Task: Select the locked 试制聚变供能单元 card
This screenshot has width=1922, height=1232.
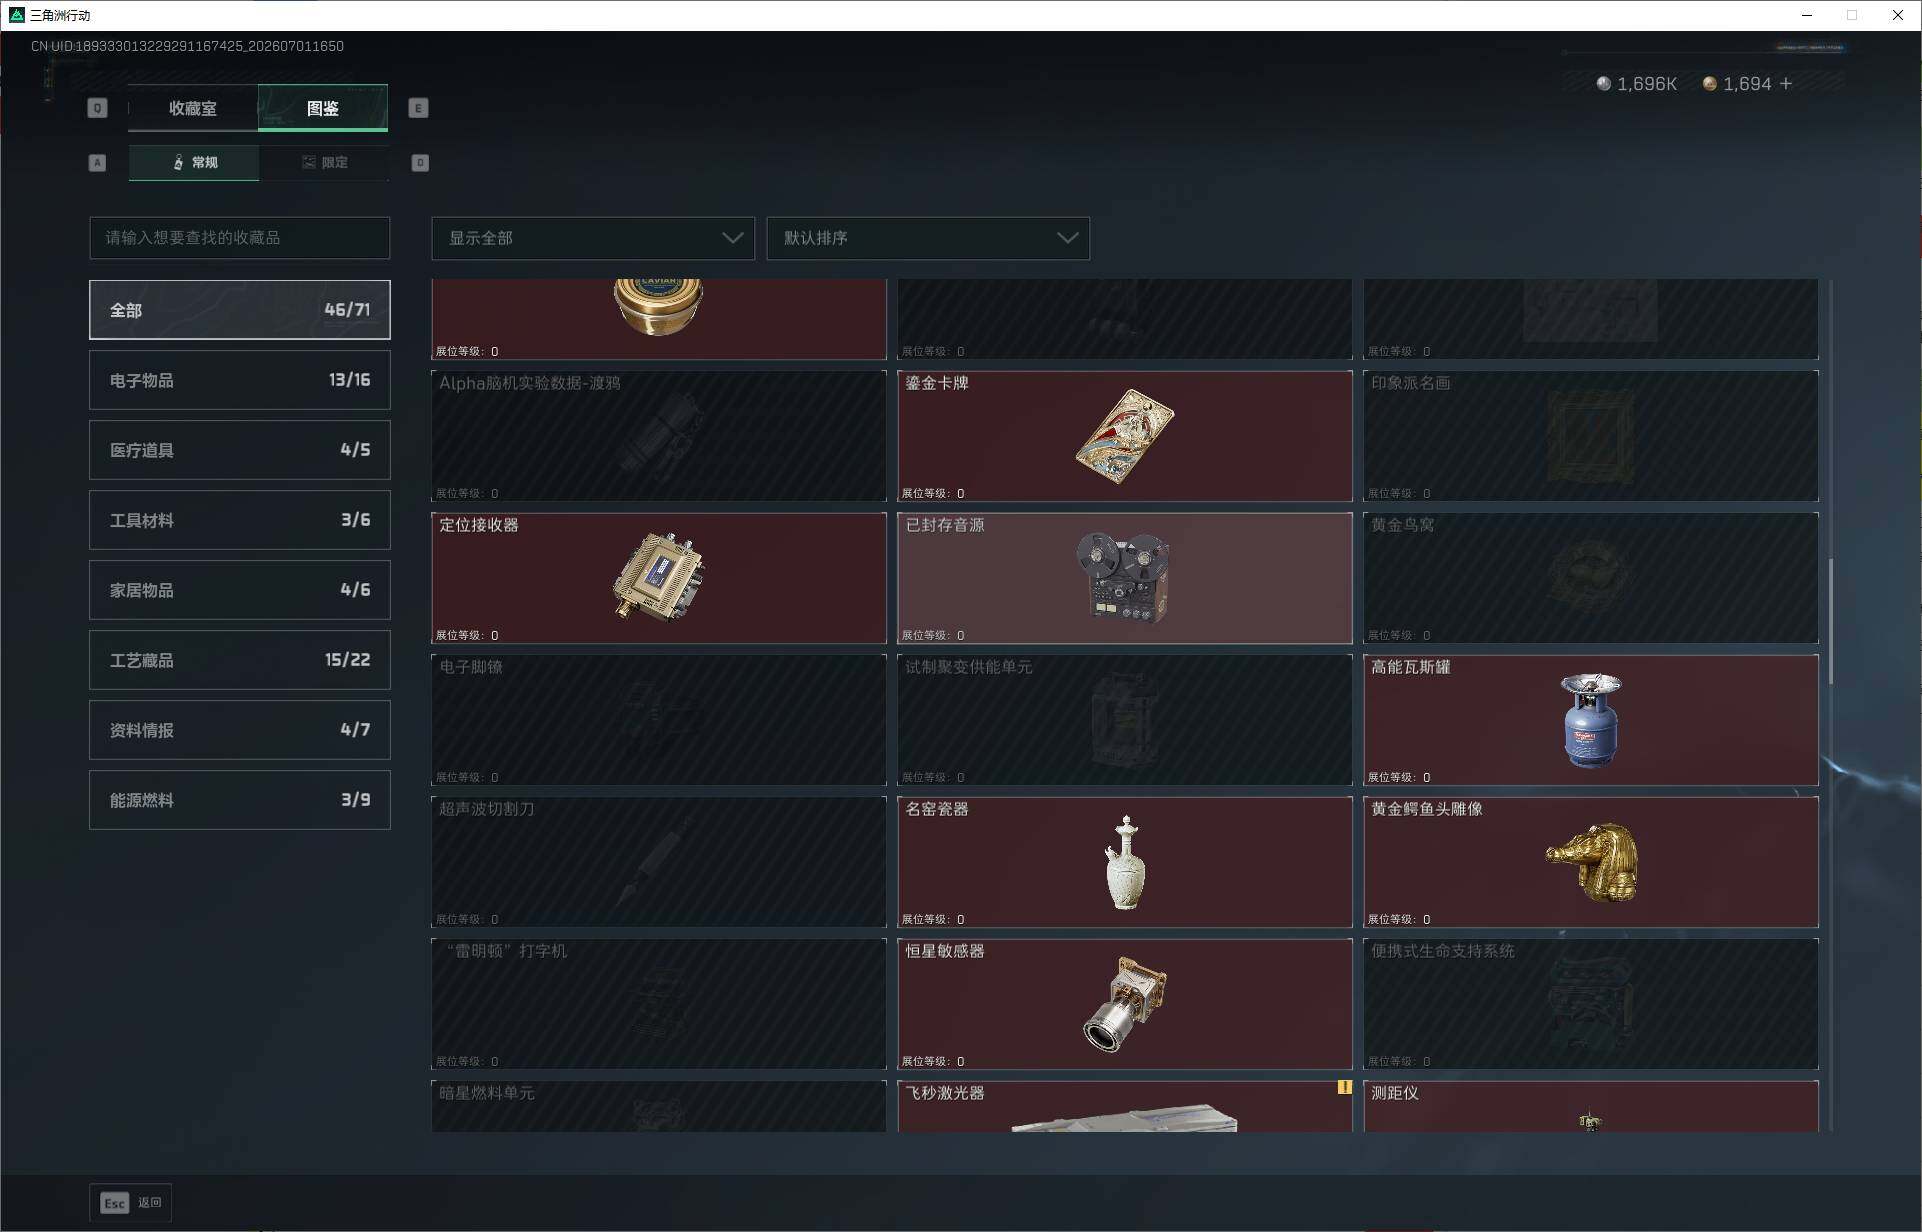Action: coord(1124,720)
